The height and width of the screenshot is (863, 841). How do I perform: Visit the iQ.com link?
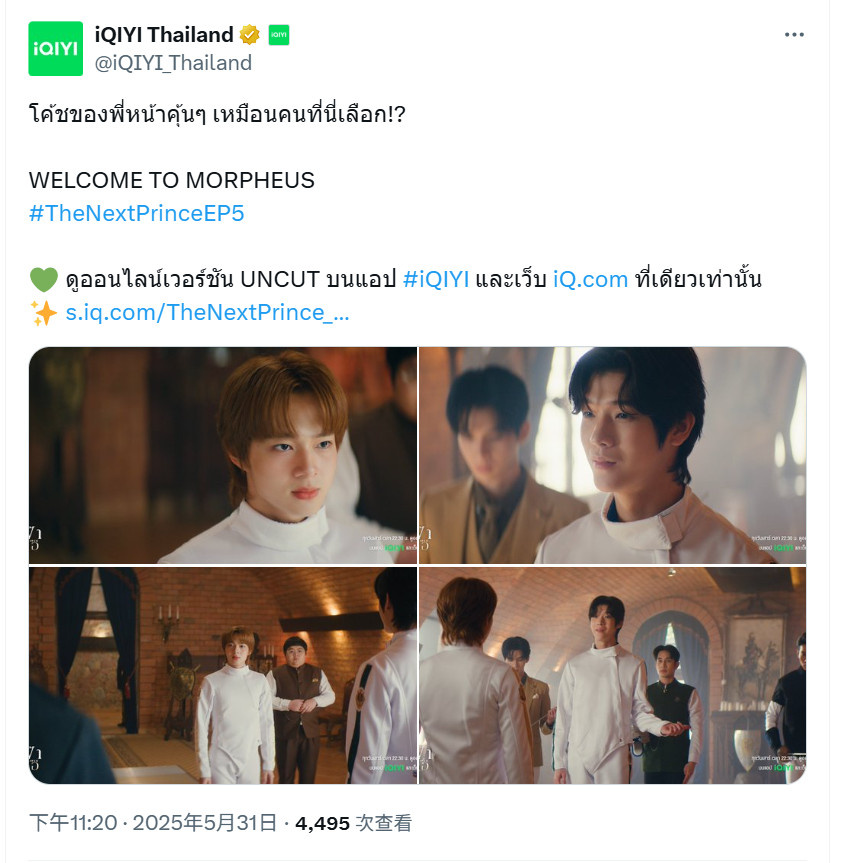pos(590,279)
